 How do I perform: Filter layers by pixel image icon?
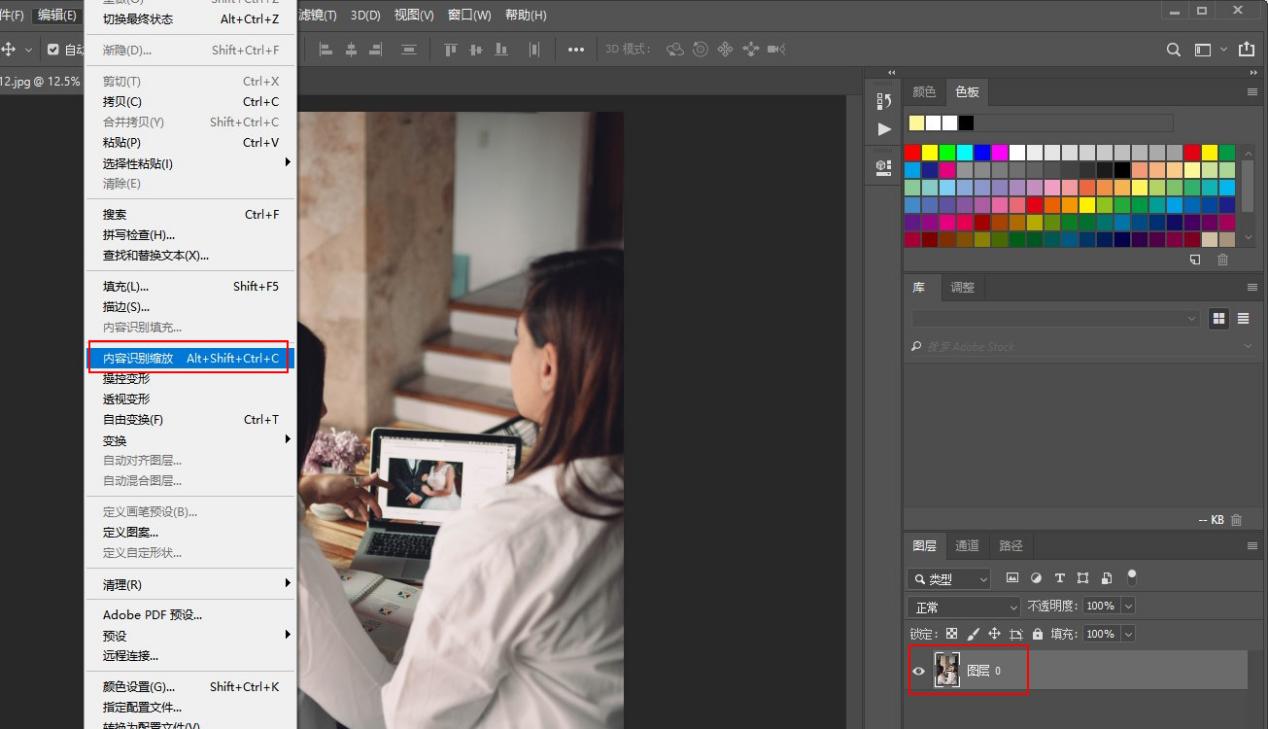[x=1012, y=578]
